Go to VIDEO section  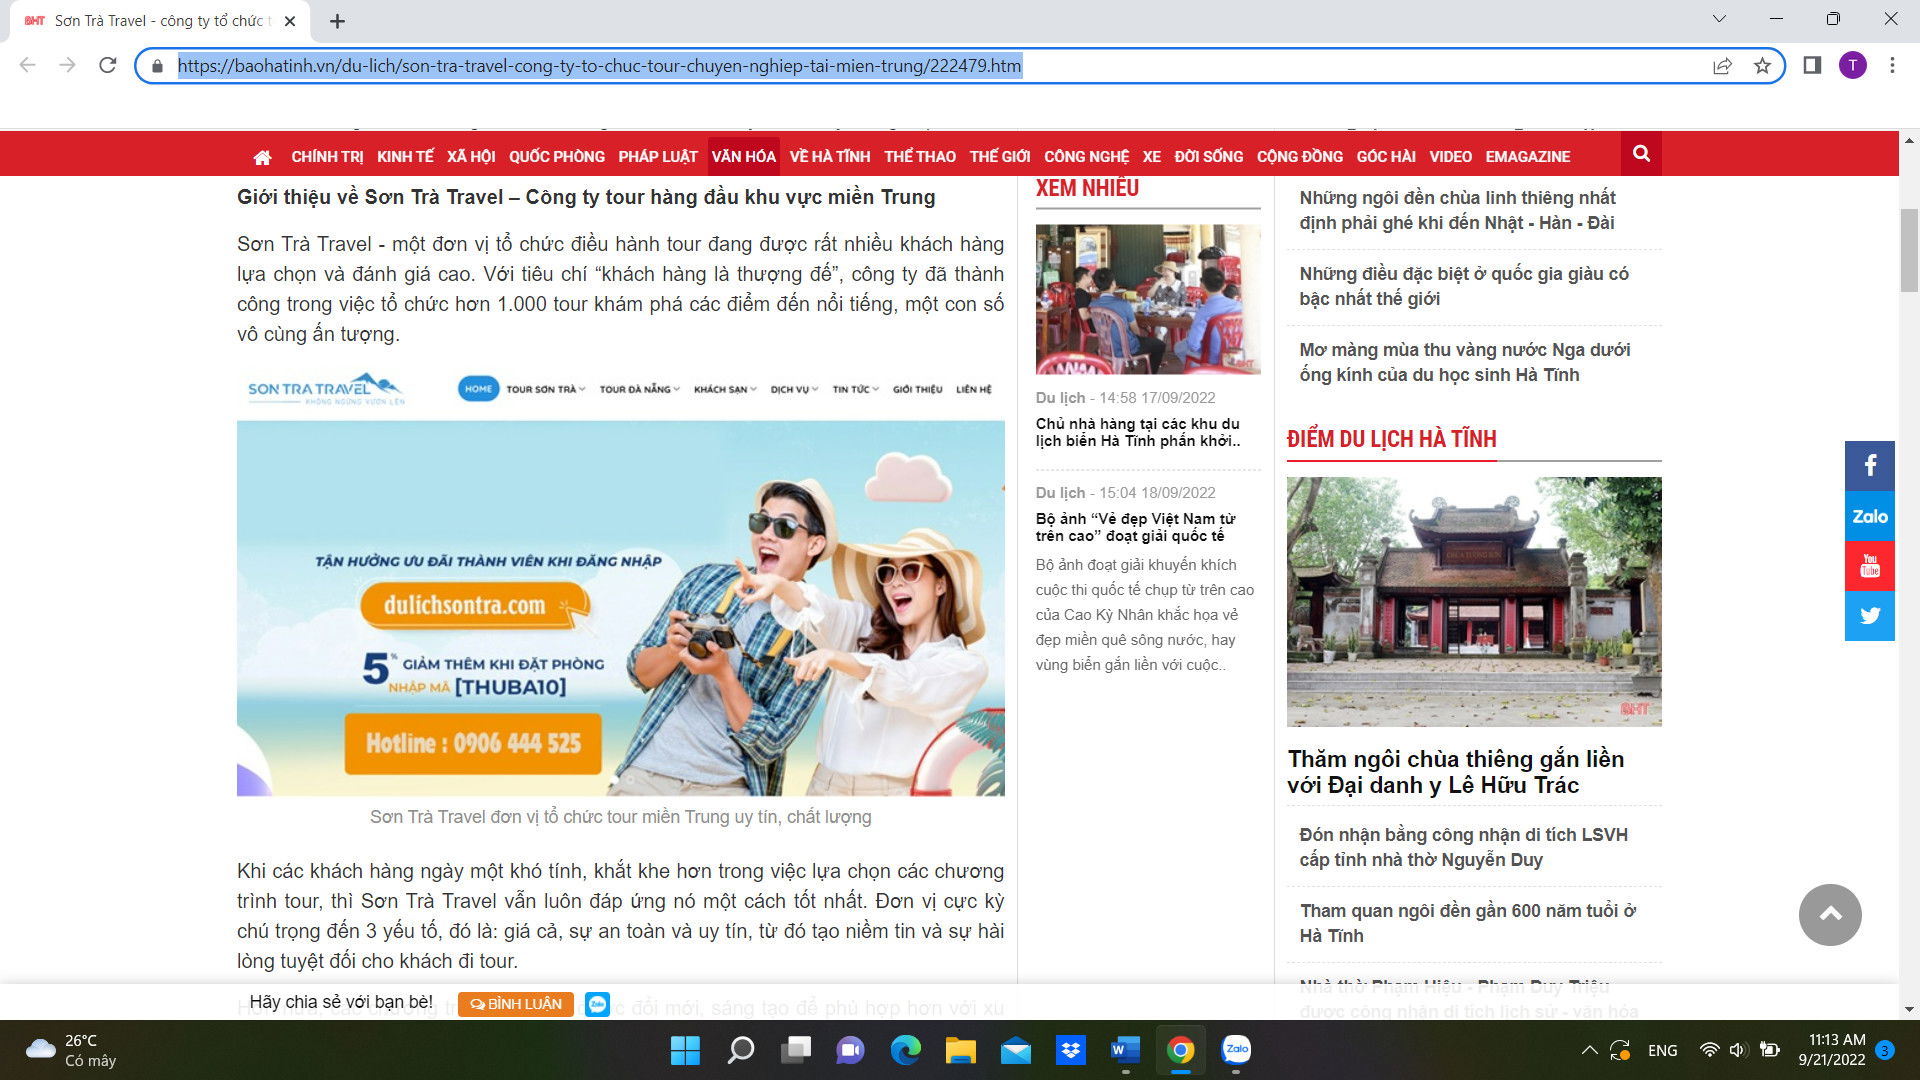tap(1450, 157)
